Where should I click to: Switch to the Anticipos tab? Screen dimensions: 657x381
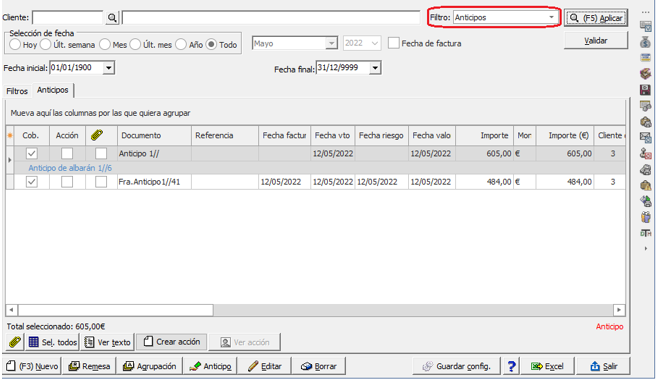(x=52, y=90)
